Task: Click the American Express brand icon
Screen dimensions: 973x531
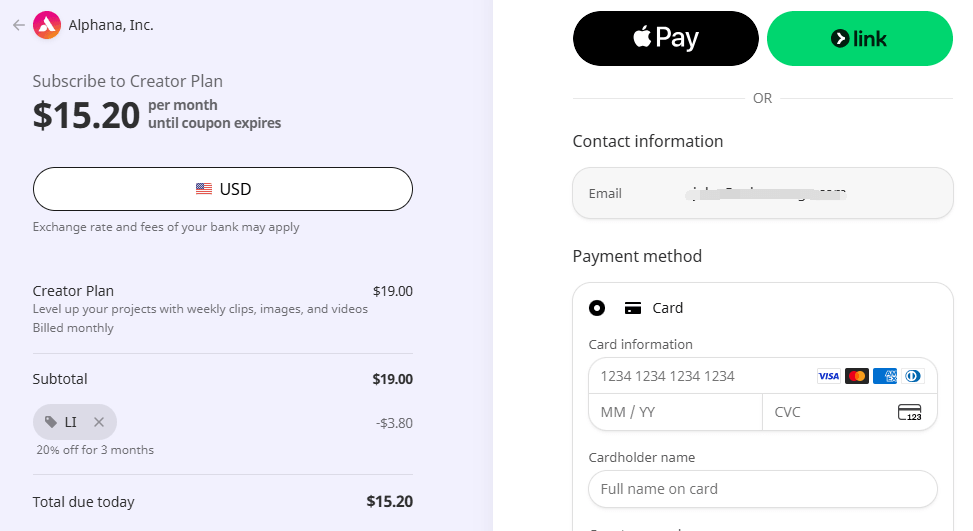Action: [885, 376]
